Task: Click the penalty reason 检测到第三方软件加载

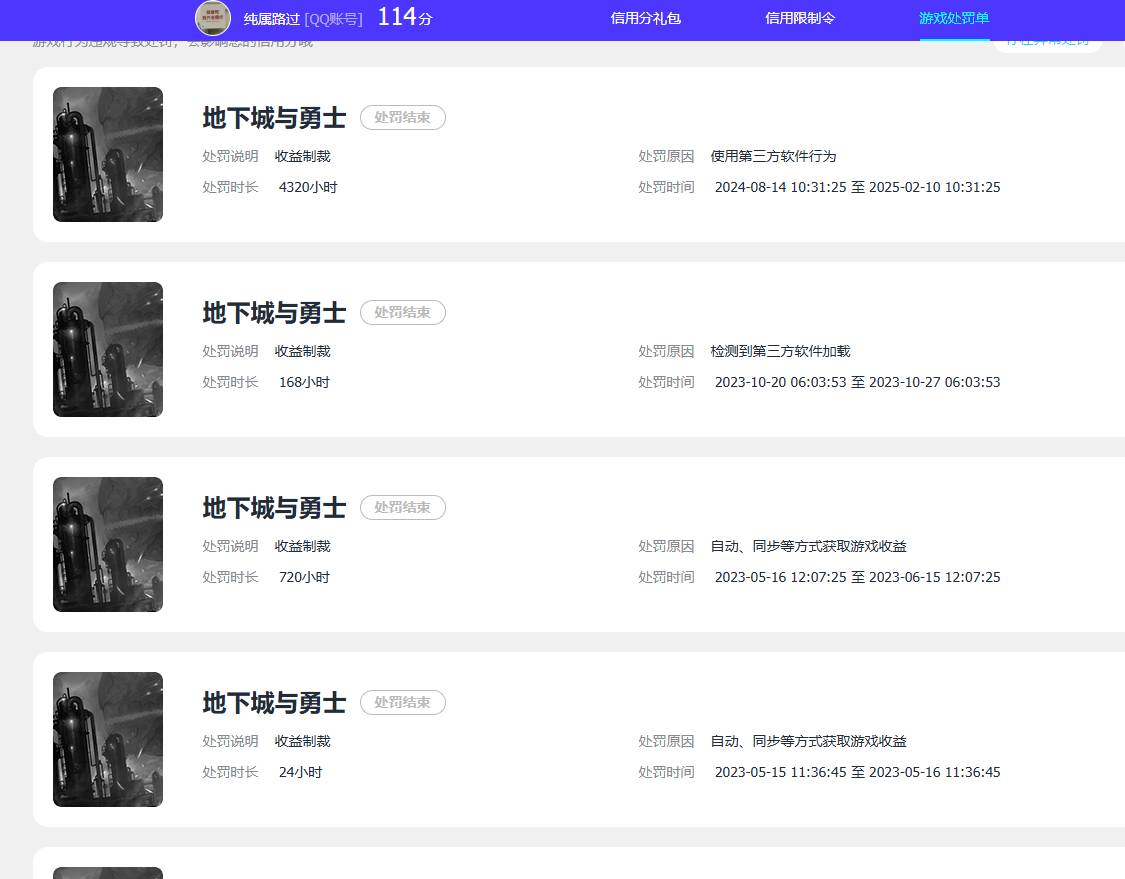Action: pos(780,351)
